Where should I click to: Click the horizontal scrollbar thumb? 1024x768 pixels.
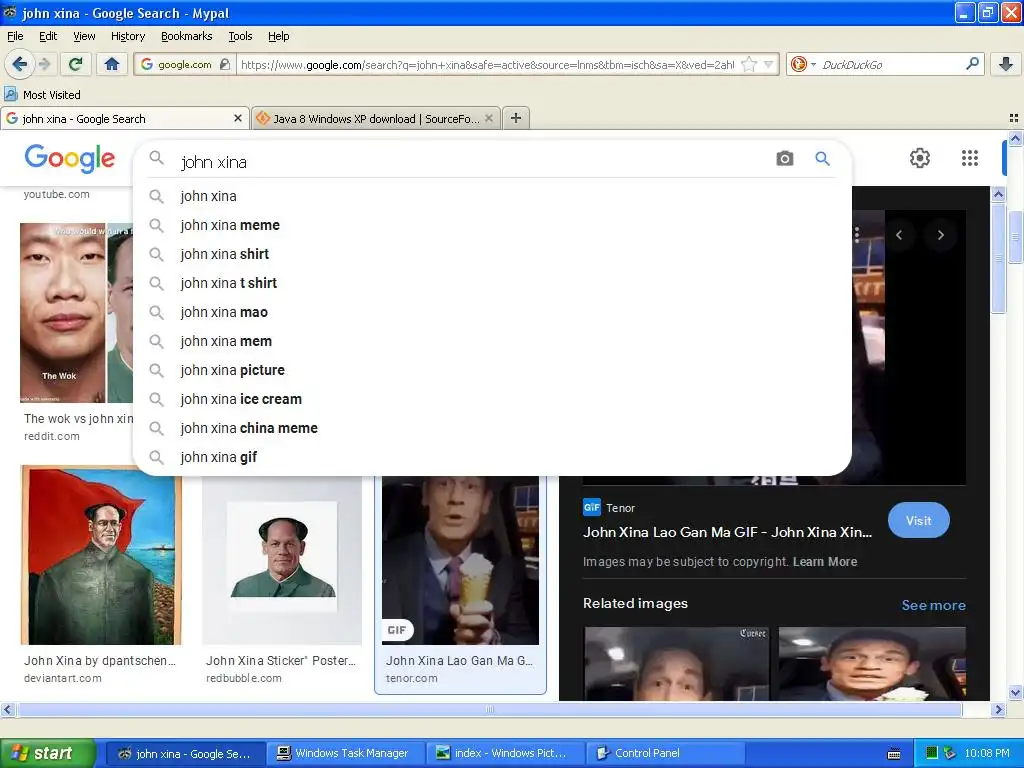tap(490, 709)
